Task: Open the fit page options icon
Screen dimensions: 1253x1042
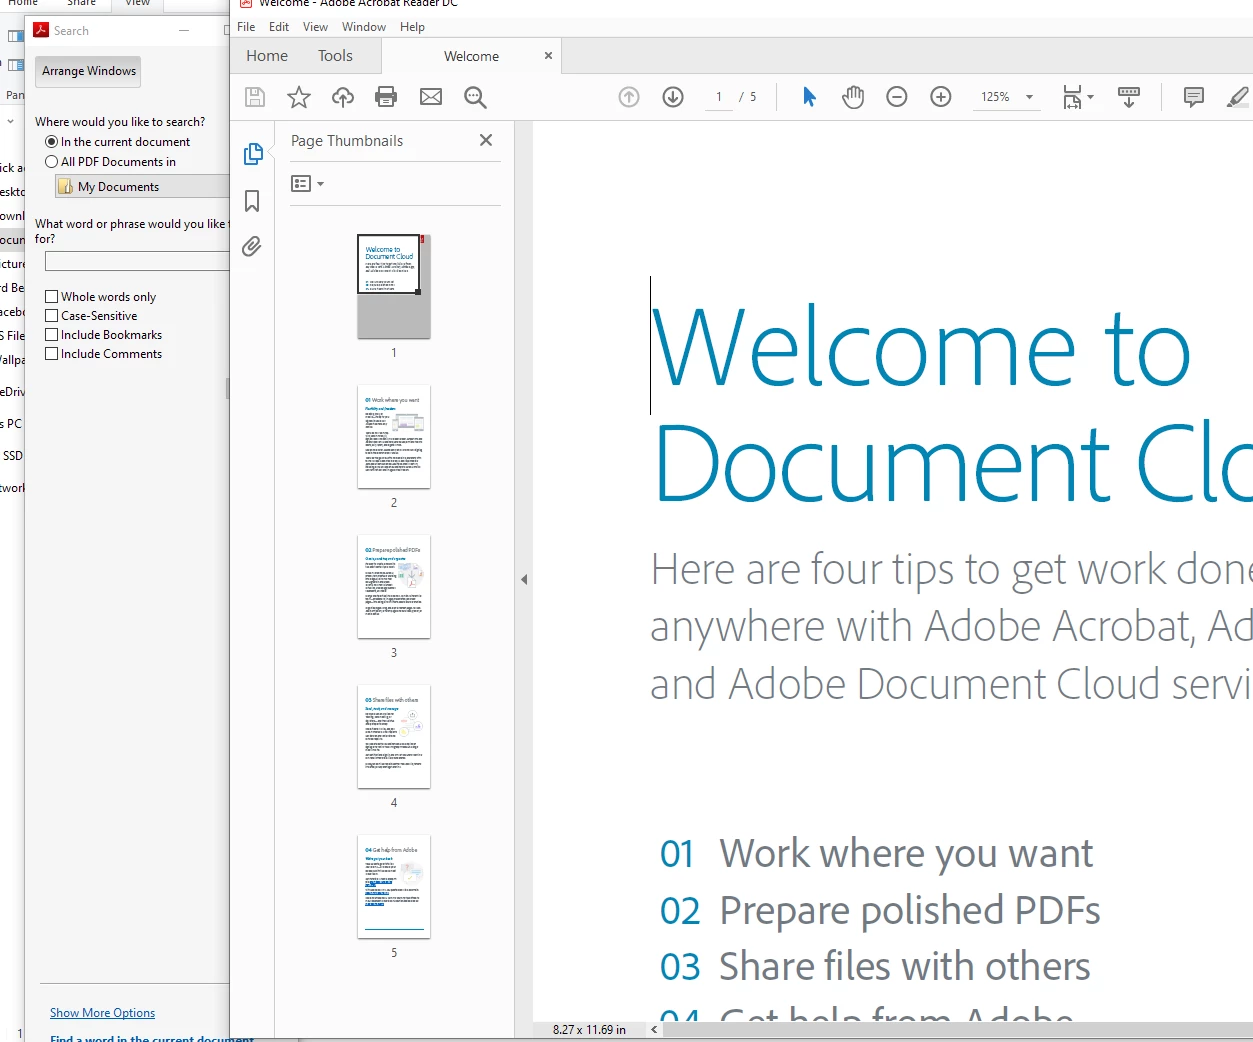Action: [x=1072, y=97]
